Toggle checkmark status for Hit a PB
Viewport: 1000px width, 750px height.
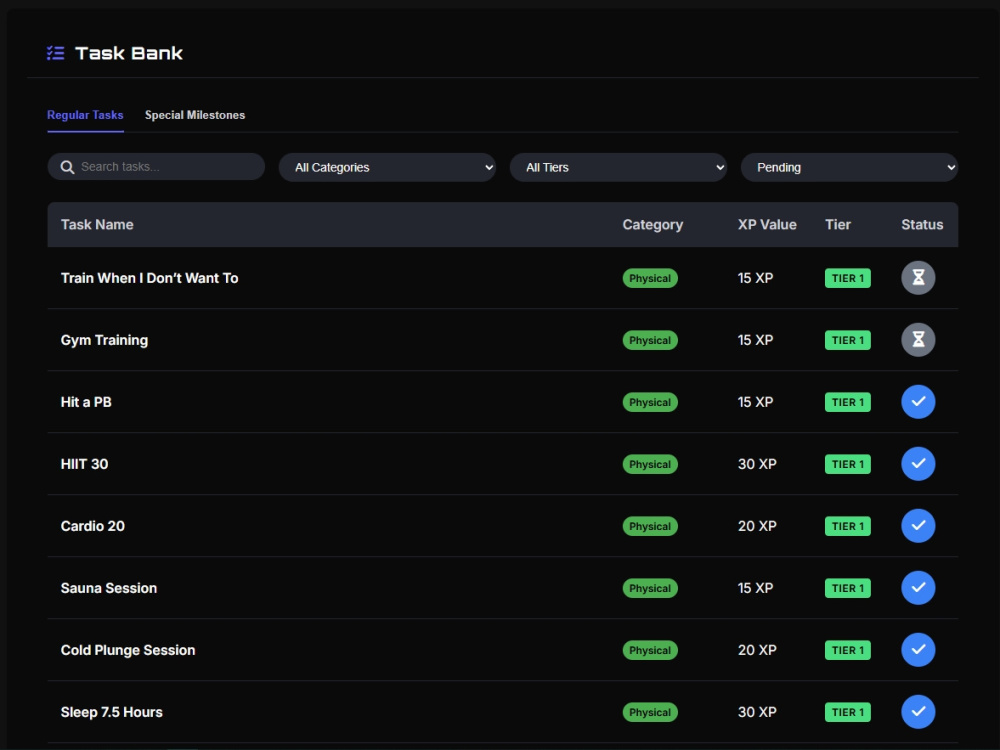pos(918,402)
